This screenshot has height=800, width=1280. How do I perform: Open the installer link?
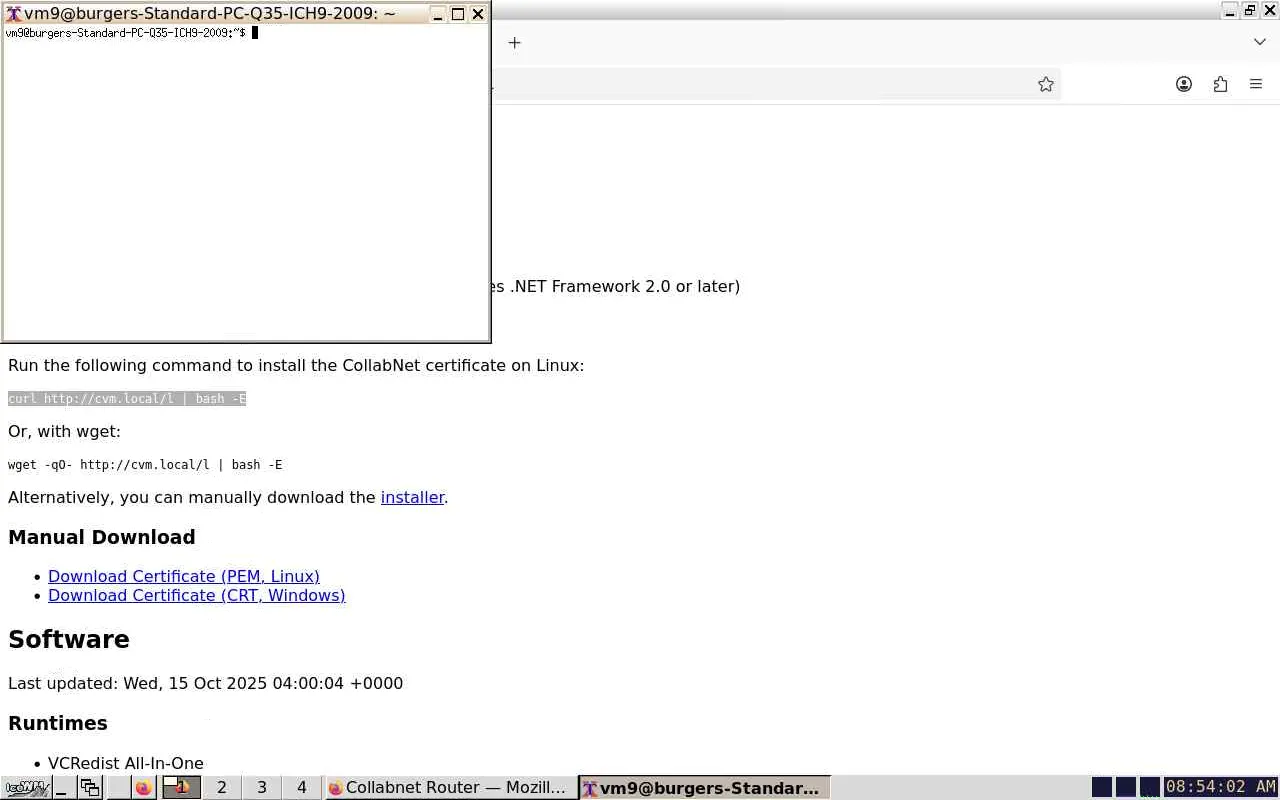click(x=412, y=497)
